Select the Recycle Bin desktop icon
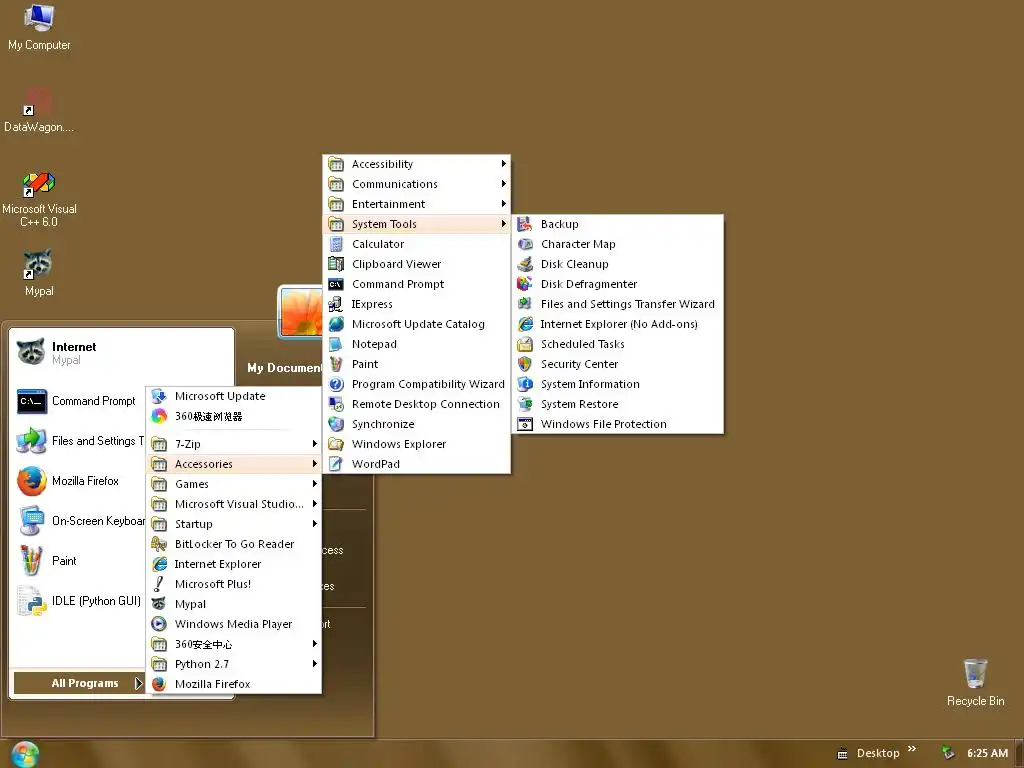Viewport: 1024px width, 768px height. click(975, 682)
